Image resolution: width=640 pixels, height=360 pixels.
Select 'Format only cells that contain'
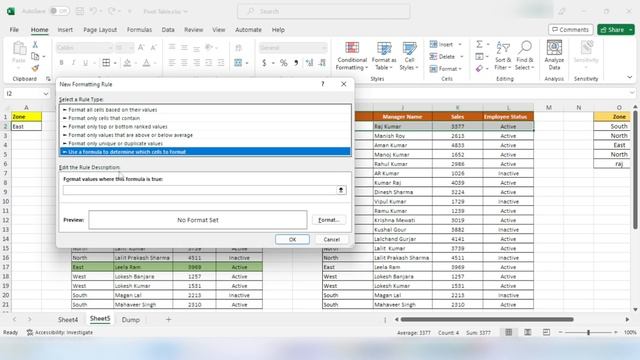[x=205, y=118]
